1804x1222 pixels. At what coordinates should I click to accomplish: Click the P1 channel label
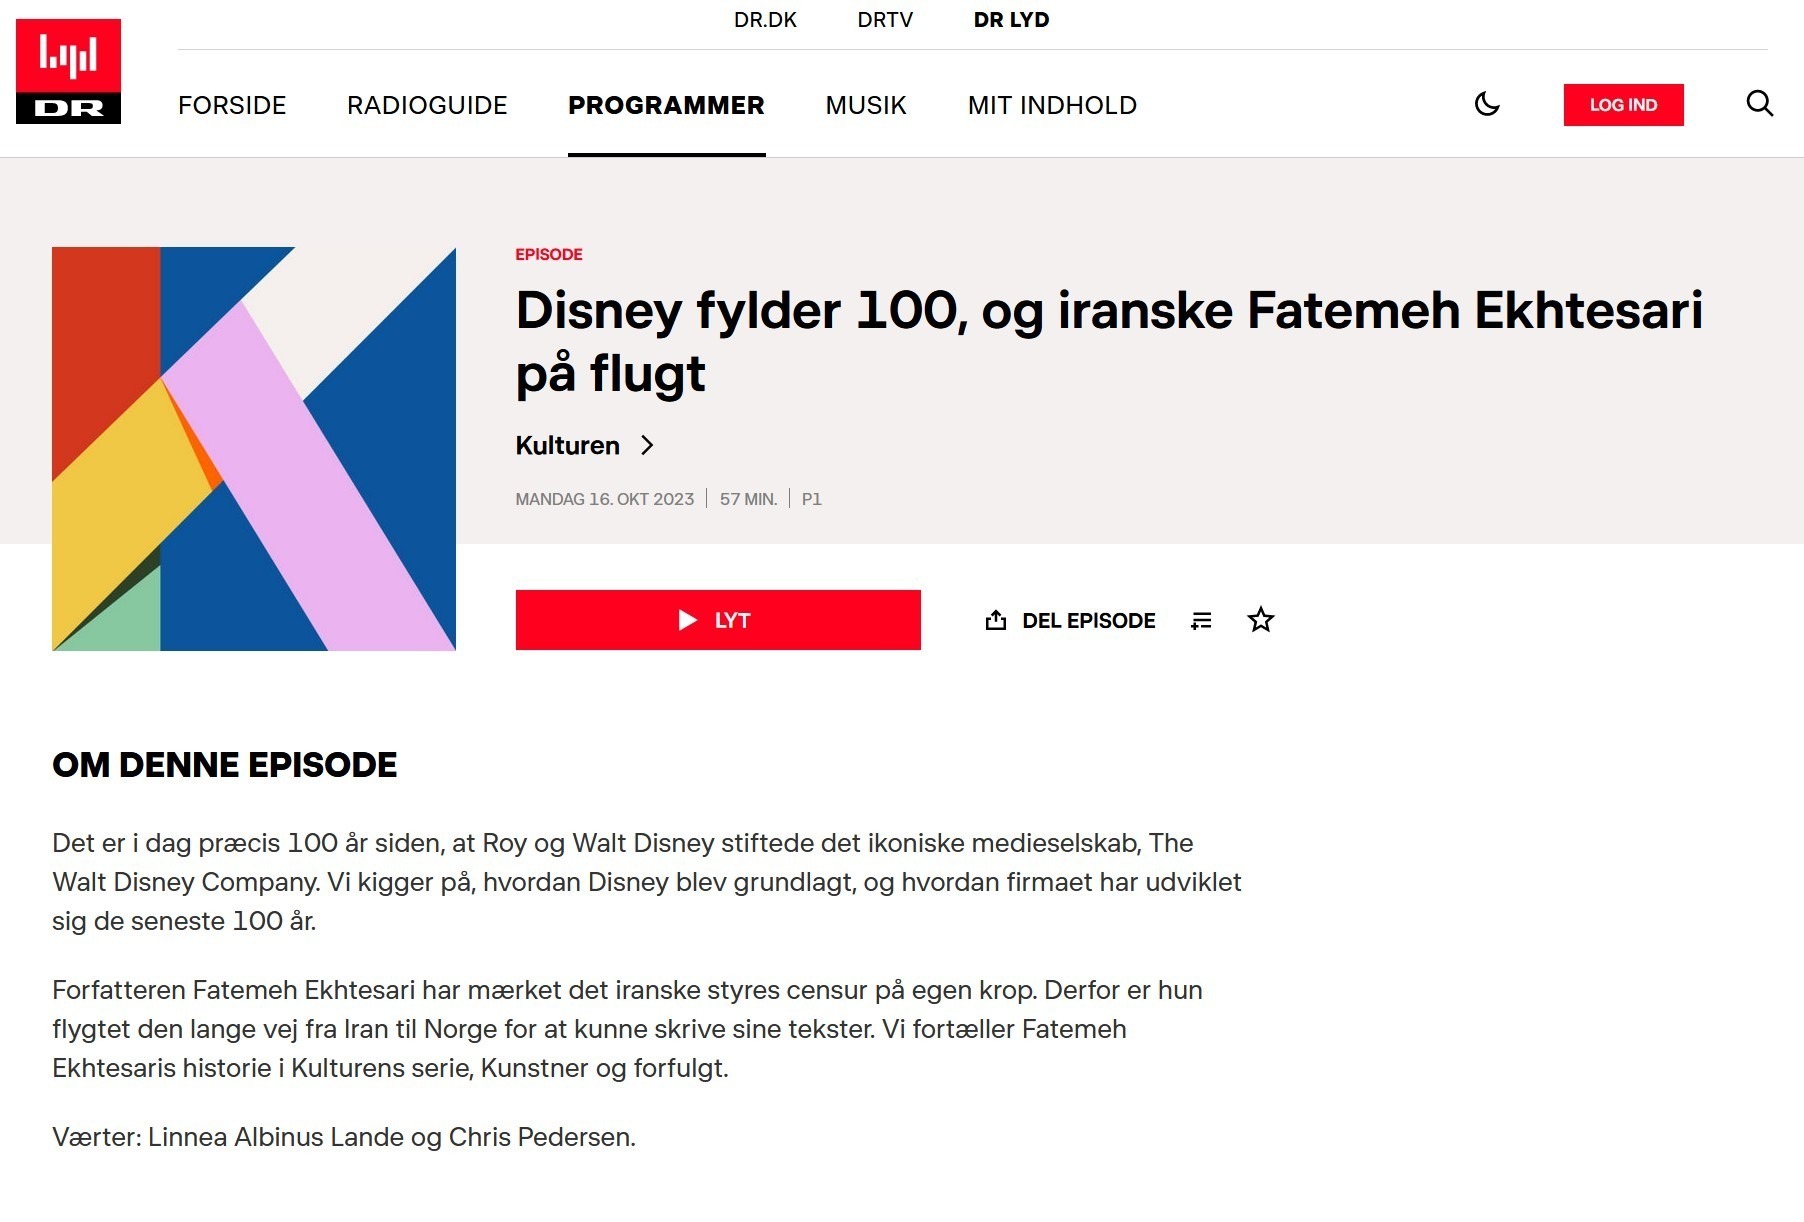pyautogui.click(x=812, y=499)
